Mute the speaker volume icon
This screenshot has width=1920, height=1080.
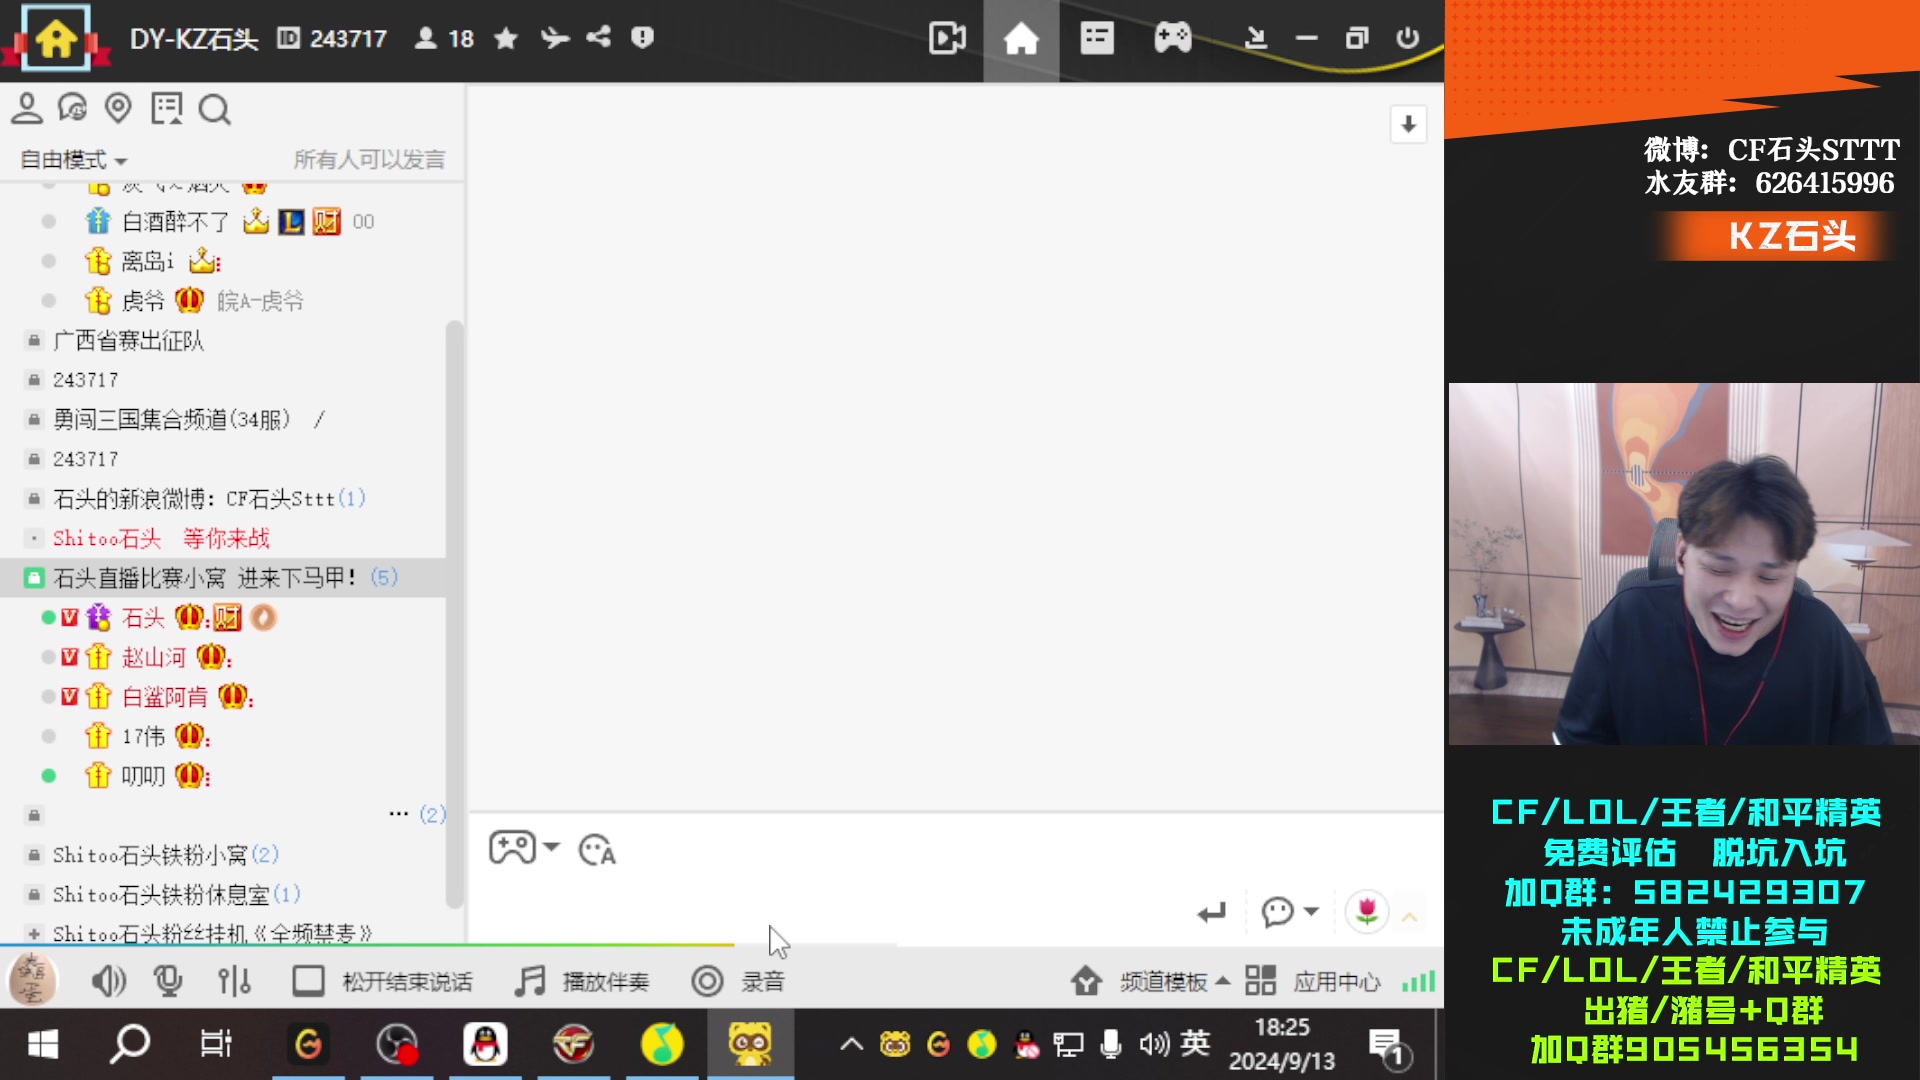pos(108,981)
